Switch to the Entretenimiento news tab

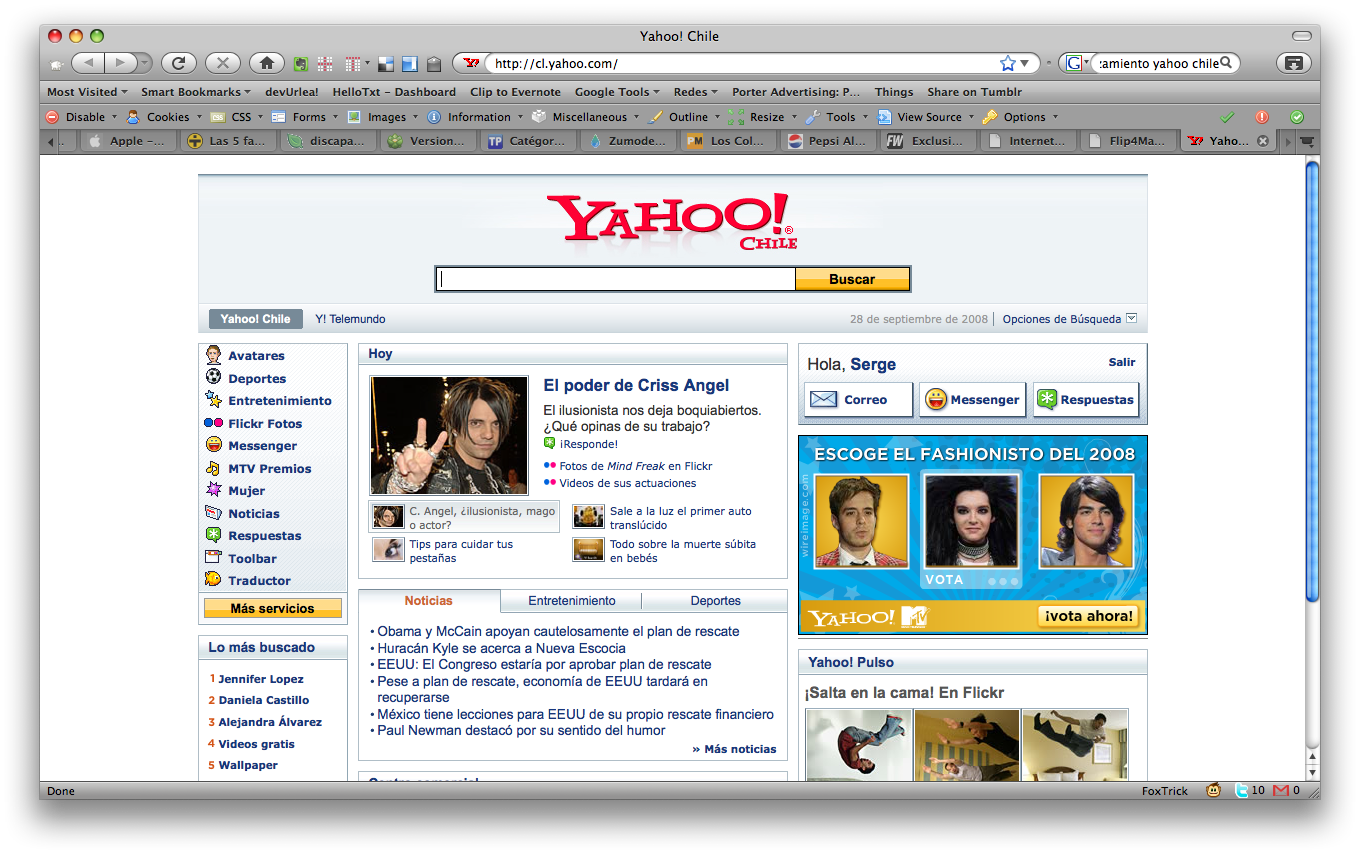572,601
